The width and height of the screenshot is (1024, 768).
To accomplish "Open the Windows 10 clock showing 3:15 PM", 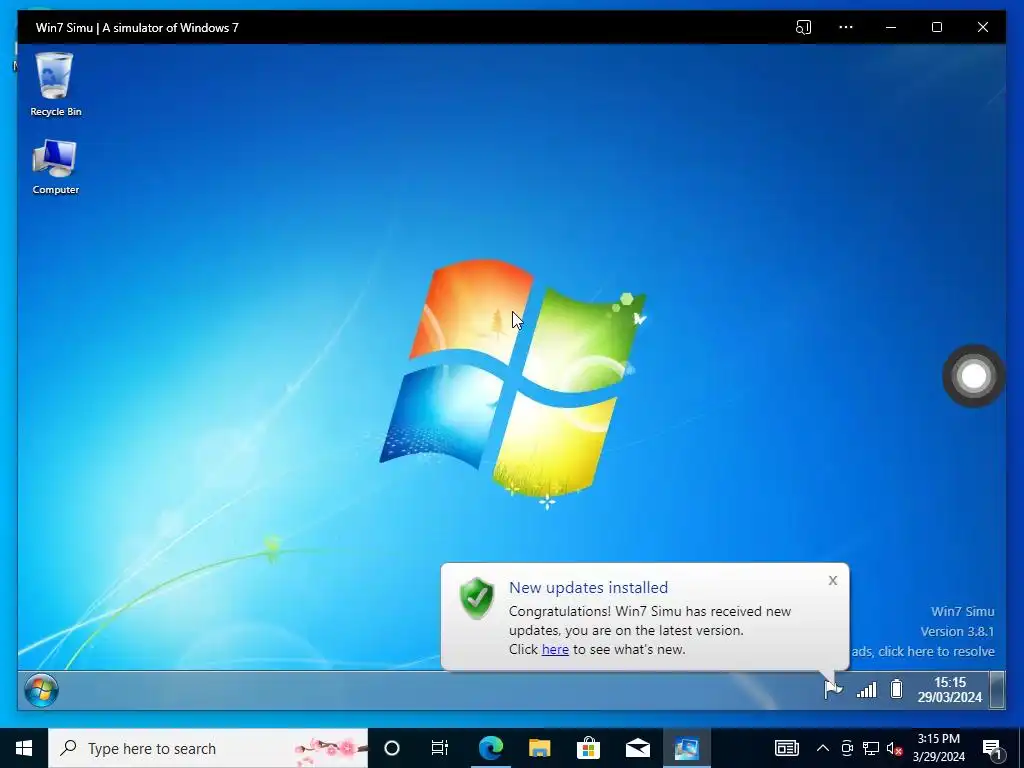I will (939, 748).
